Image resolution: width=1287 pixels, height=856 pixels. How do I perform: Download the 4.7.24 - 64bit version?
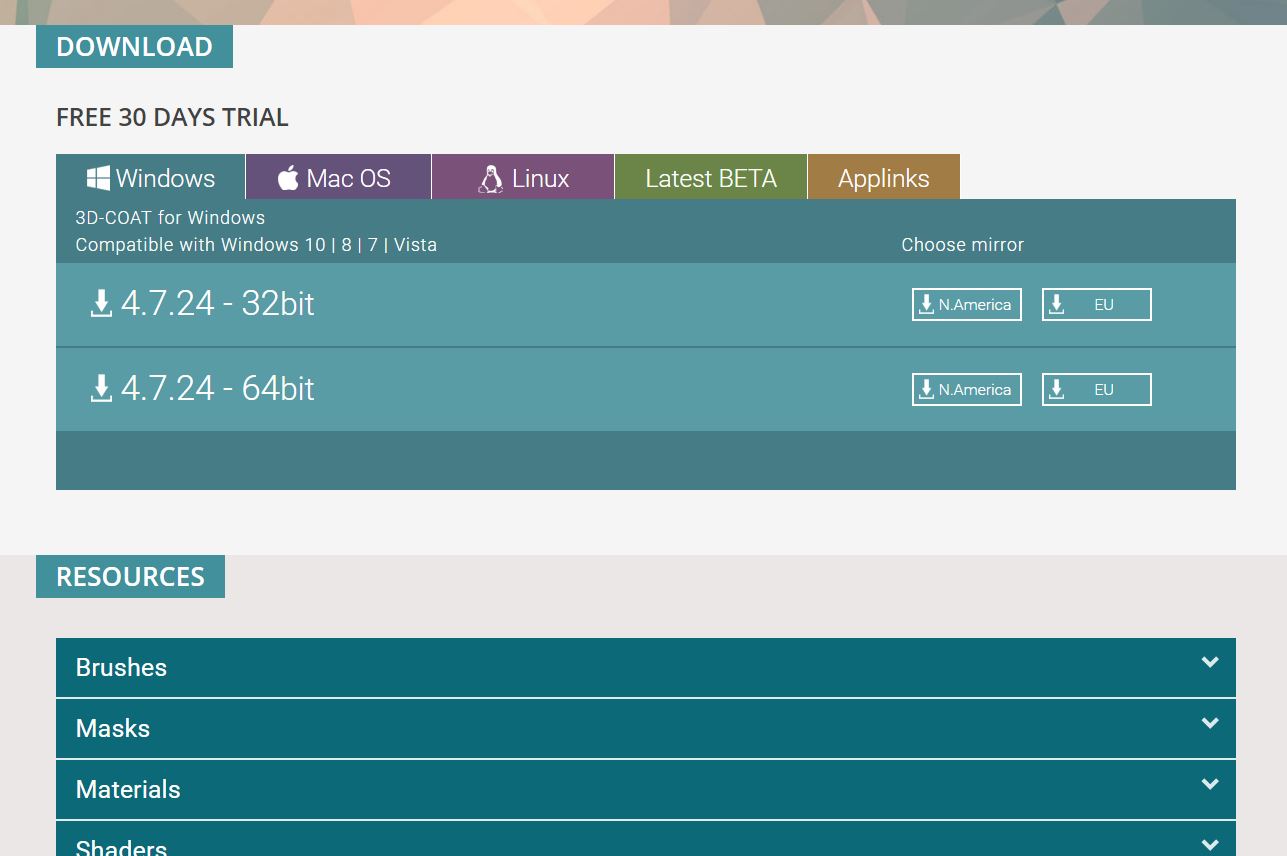pyautogui.click(x=203, y=388)
